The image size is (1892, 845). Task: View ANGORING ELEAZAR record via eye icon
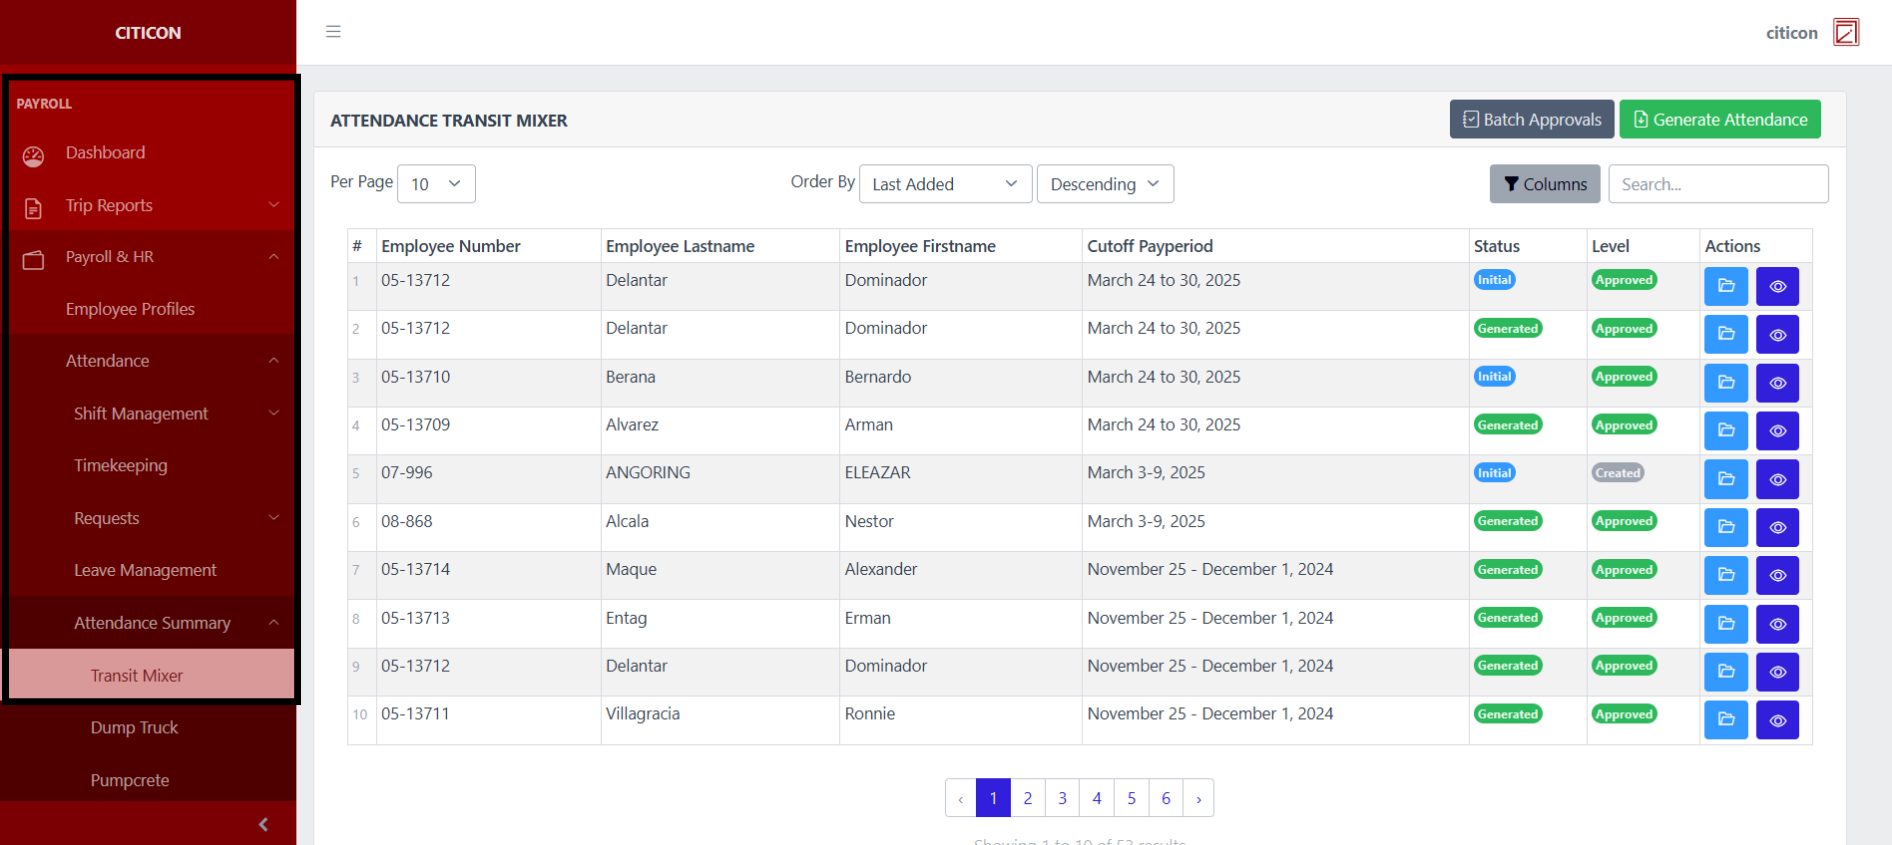1777,479
